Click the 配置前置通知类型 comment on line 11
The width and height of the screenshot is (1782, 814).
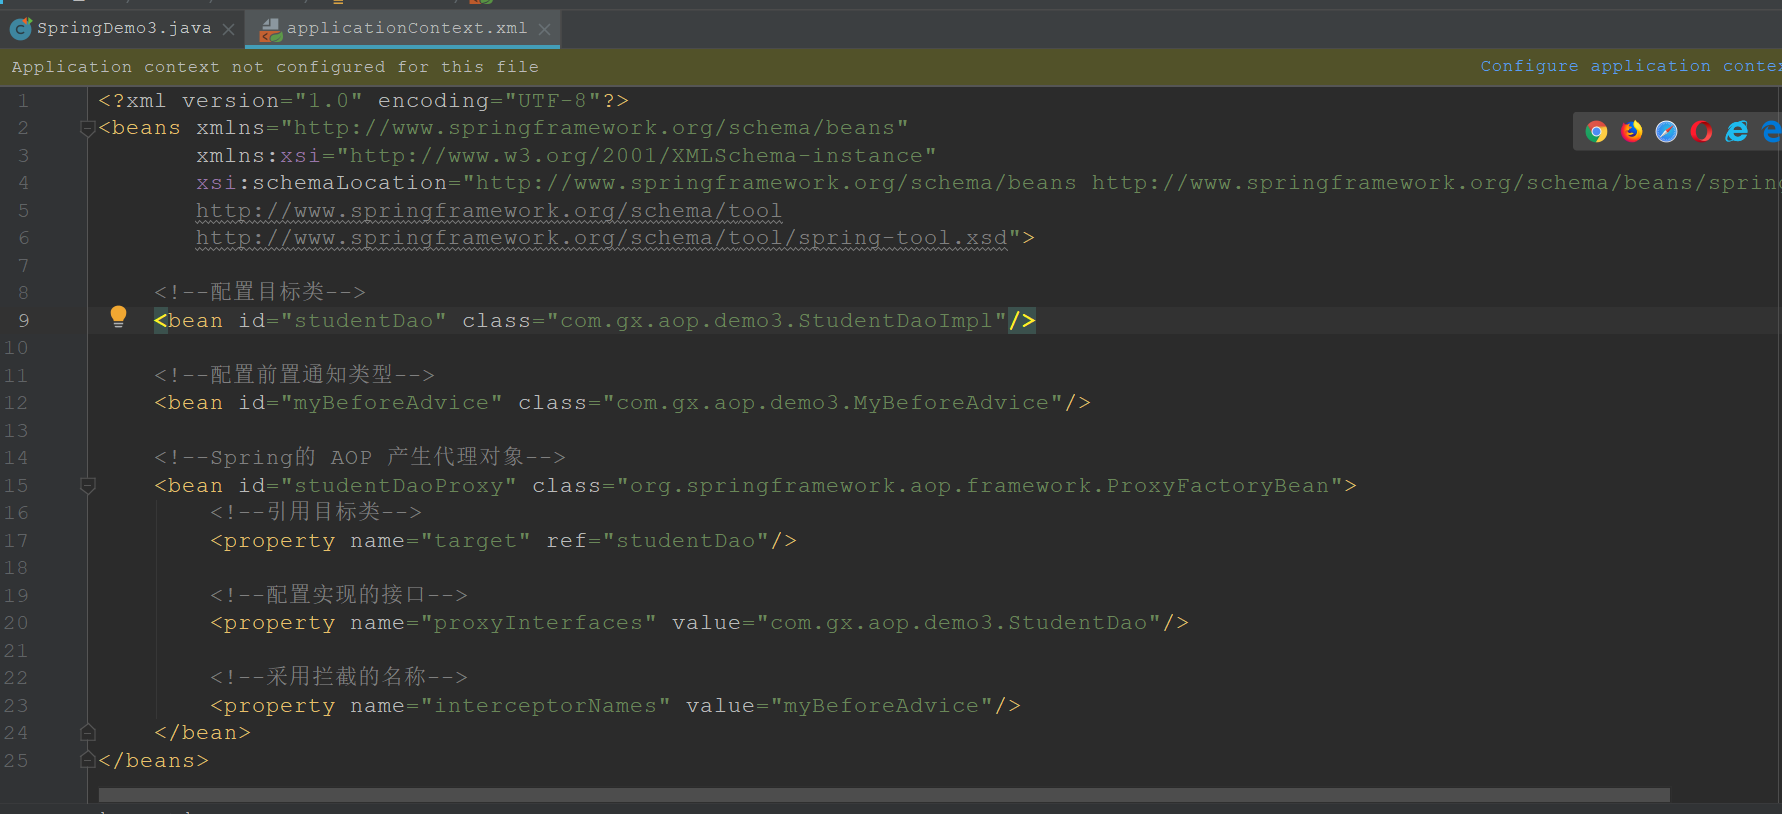click(294, 375)
